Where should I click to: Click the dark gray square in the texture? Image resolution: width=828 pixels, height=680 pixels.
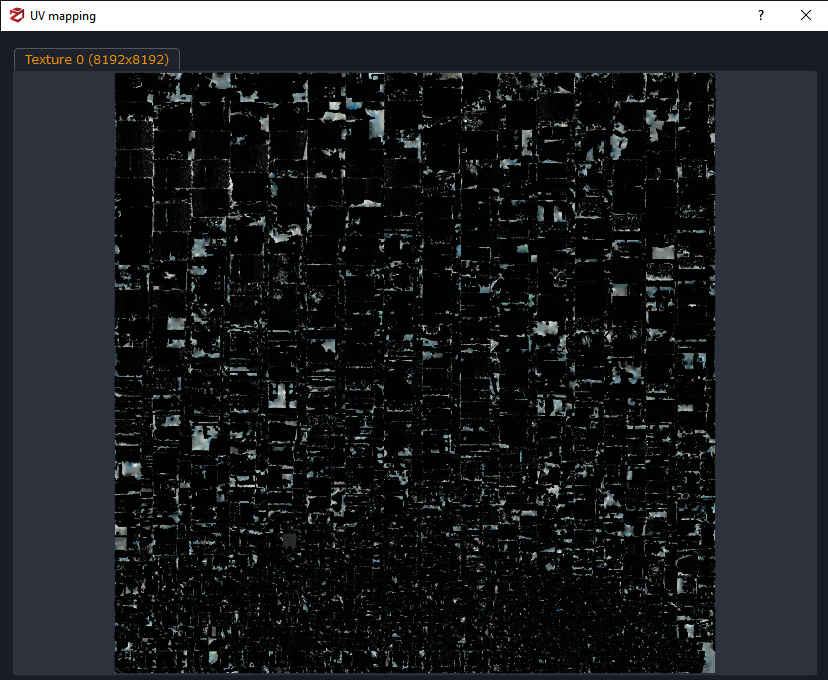tap(290, 540)
